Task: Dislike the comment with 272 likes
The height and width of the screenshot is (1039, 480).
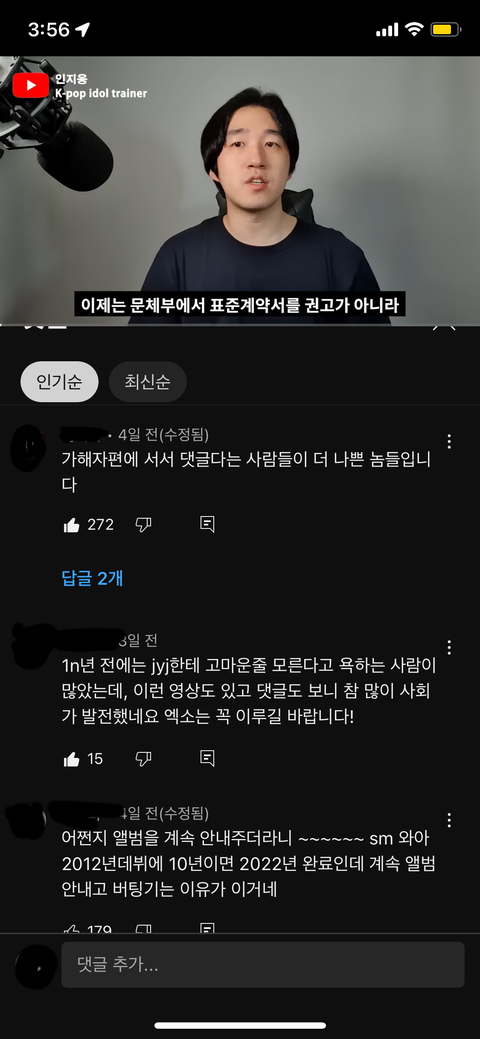Action: 143,525
